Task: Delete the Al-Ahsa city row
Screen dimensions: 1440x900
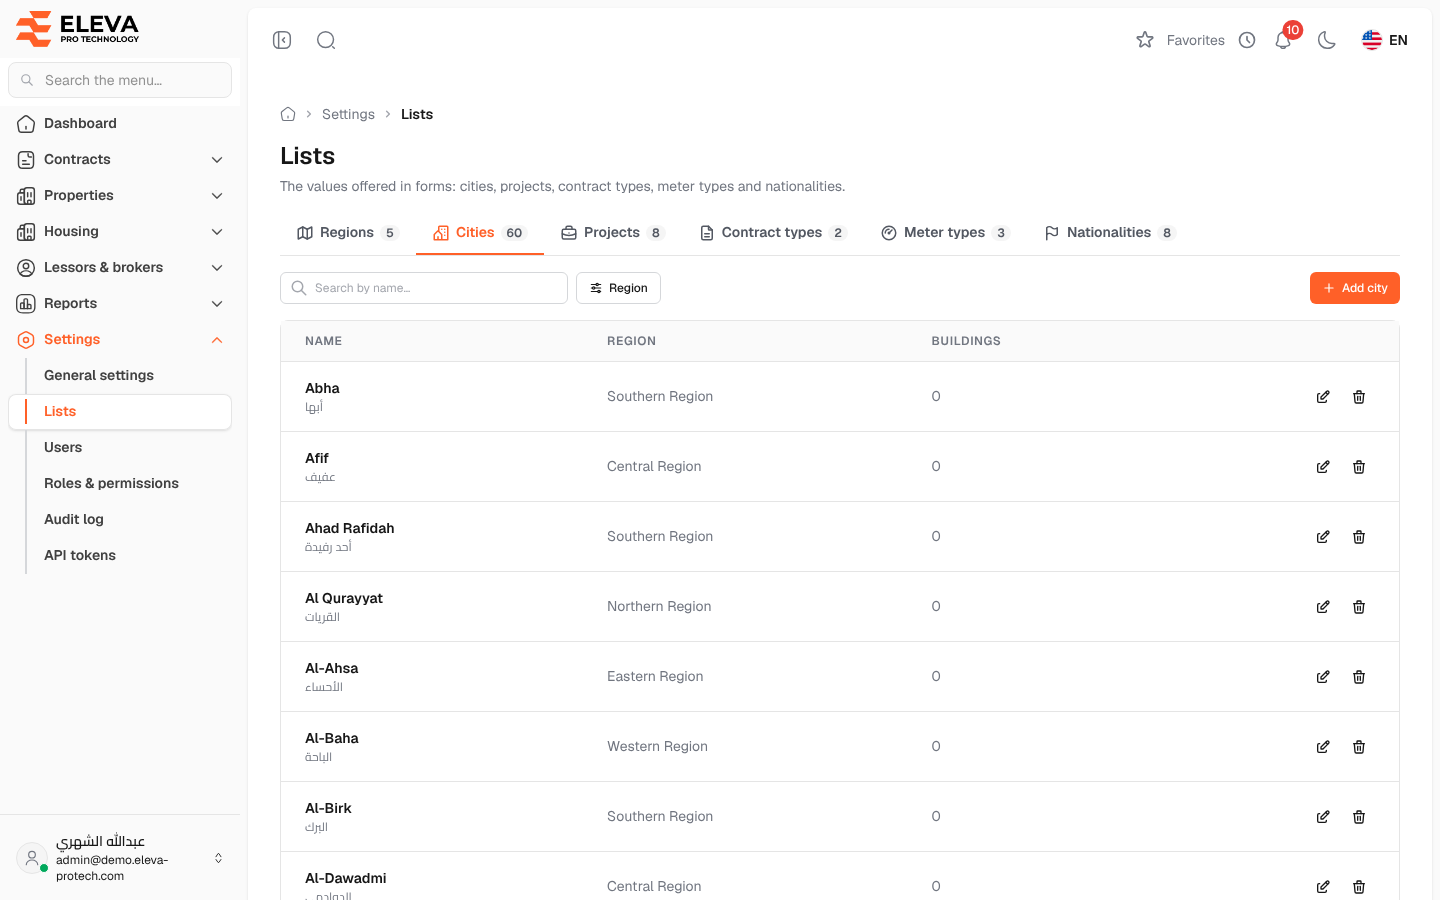Action: pyautogui.click(x=1359, y=677)
